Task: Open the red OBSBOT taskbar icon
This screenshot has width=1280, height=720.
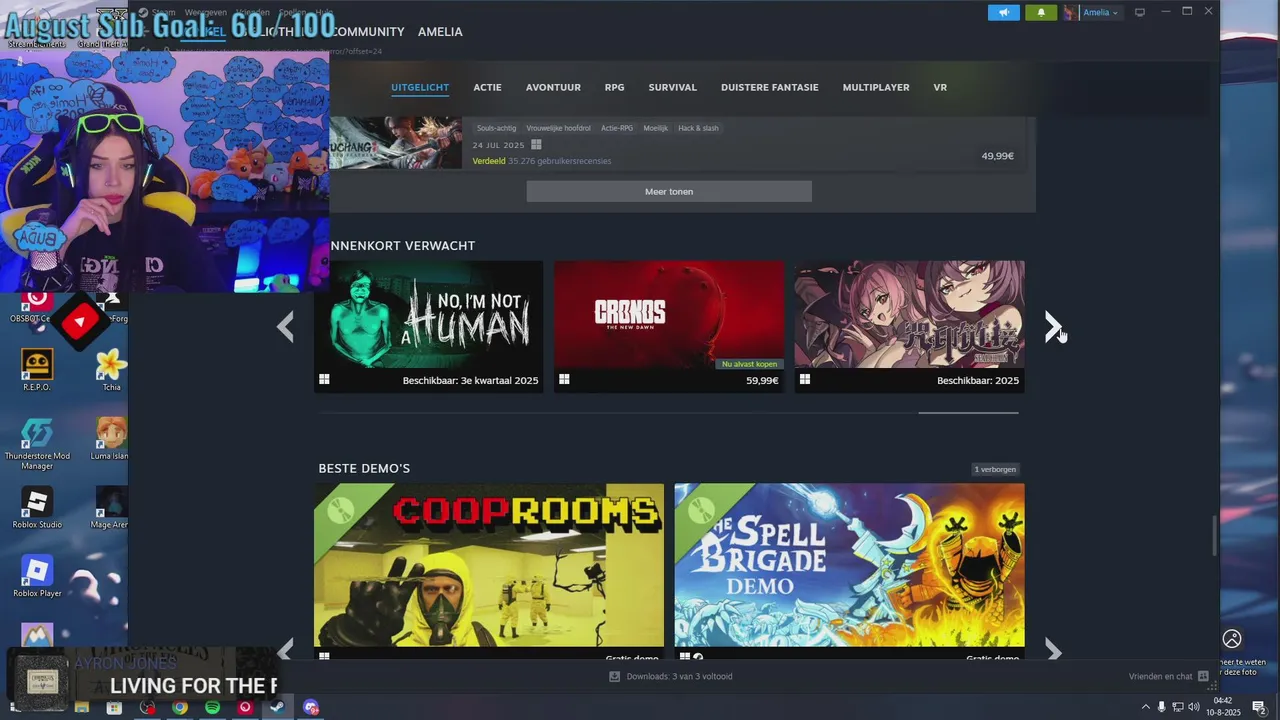Action: 245,707
